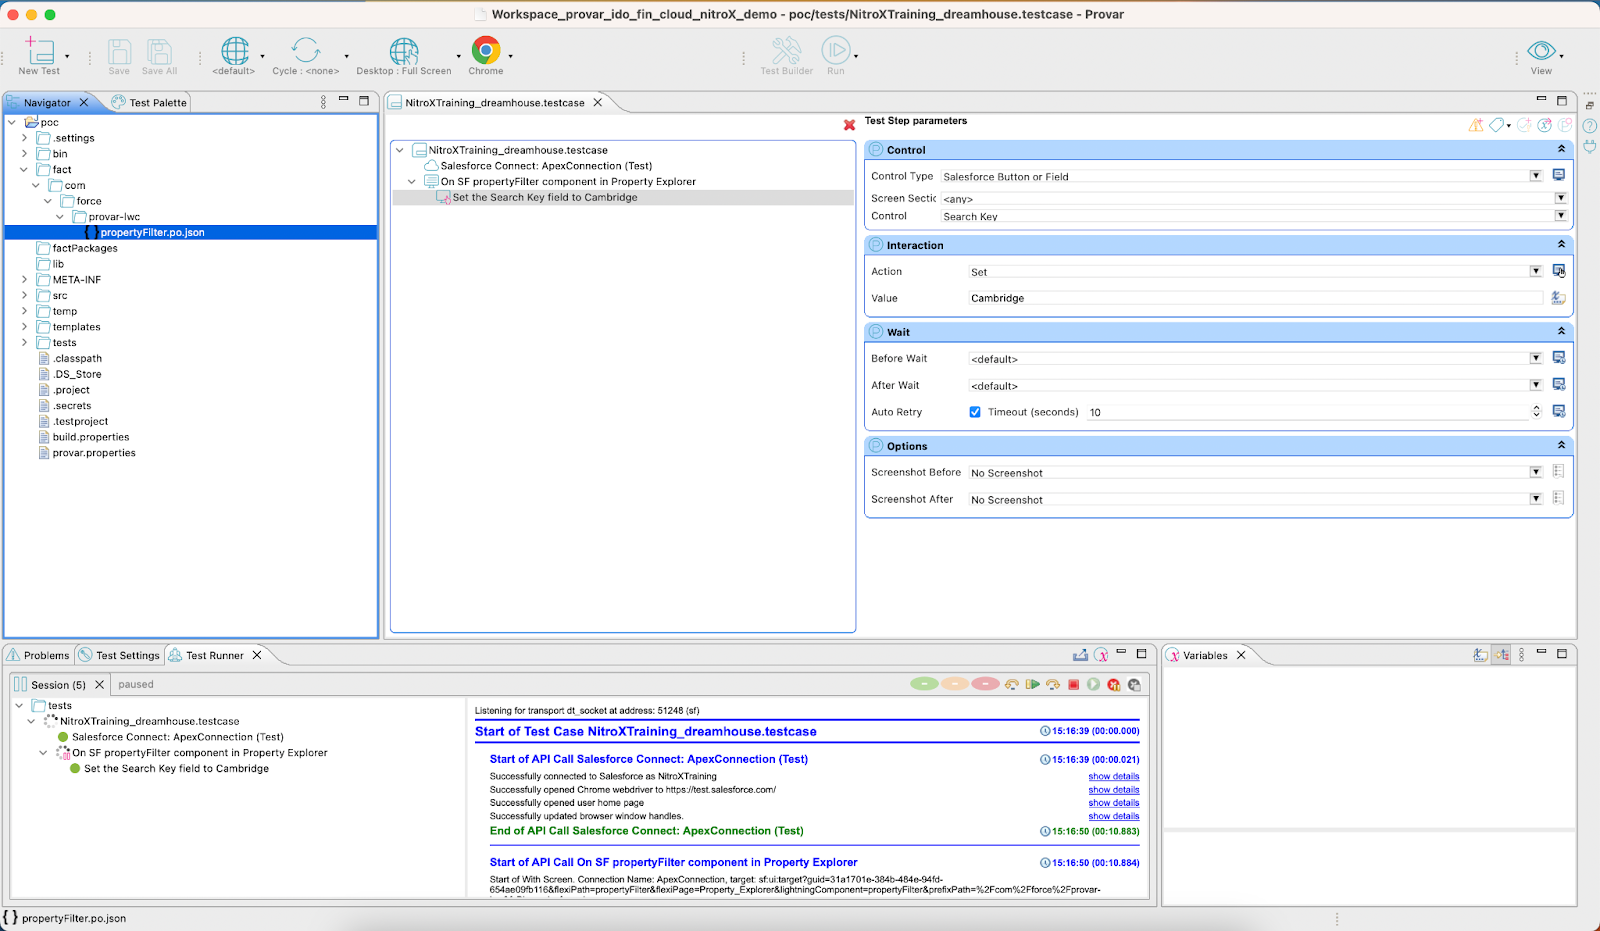Click the export icon in Test Runner header

coord(1080,655)
